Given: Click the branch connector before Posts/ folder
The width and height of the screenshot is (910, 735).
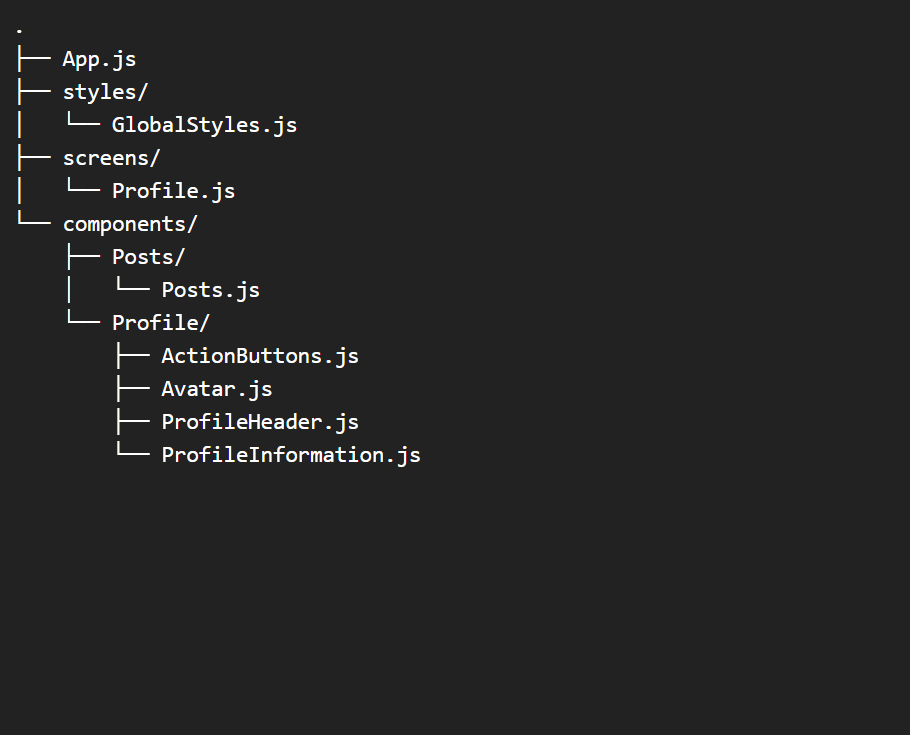Looking at the screenshot, I should coord(83,257).
